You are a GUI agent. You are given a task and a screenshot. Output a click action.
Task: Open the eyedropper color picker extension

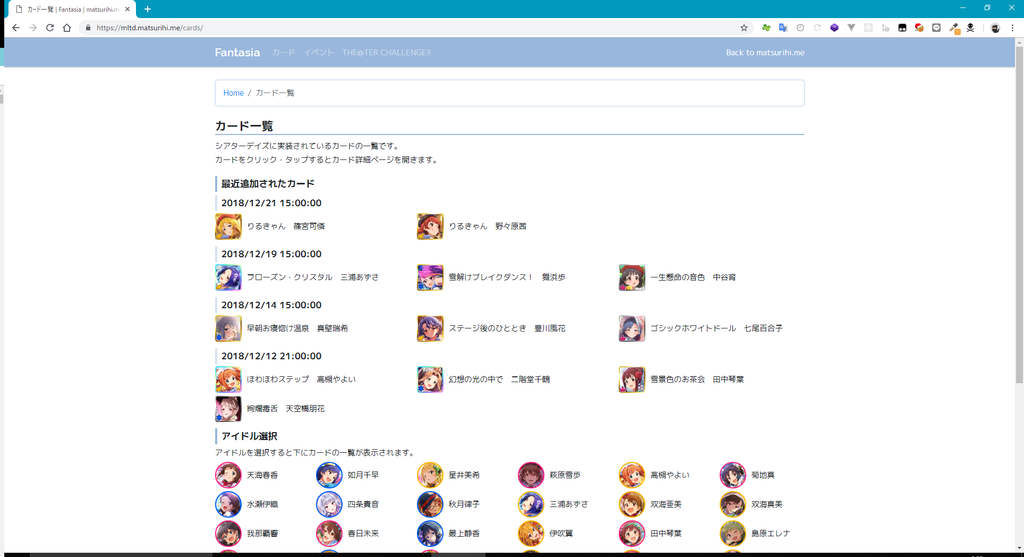(953, 28)
